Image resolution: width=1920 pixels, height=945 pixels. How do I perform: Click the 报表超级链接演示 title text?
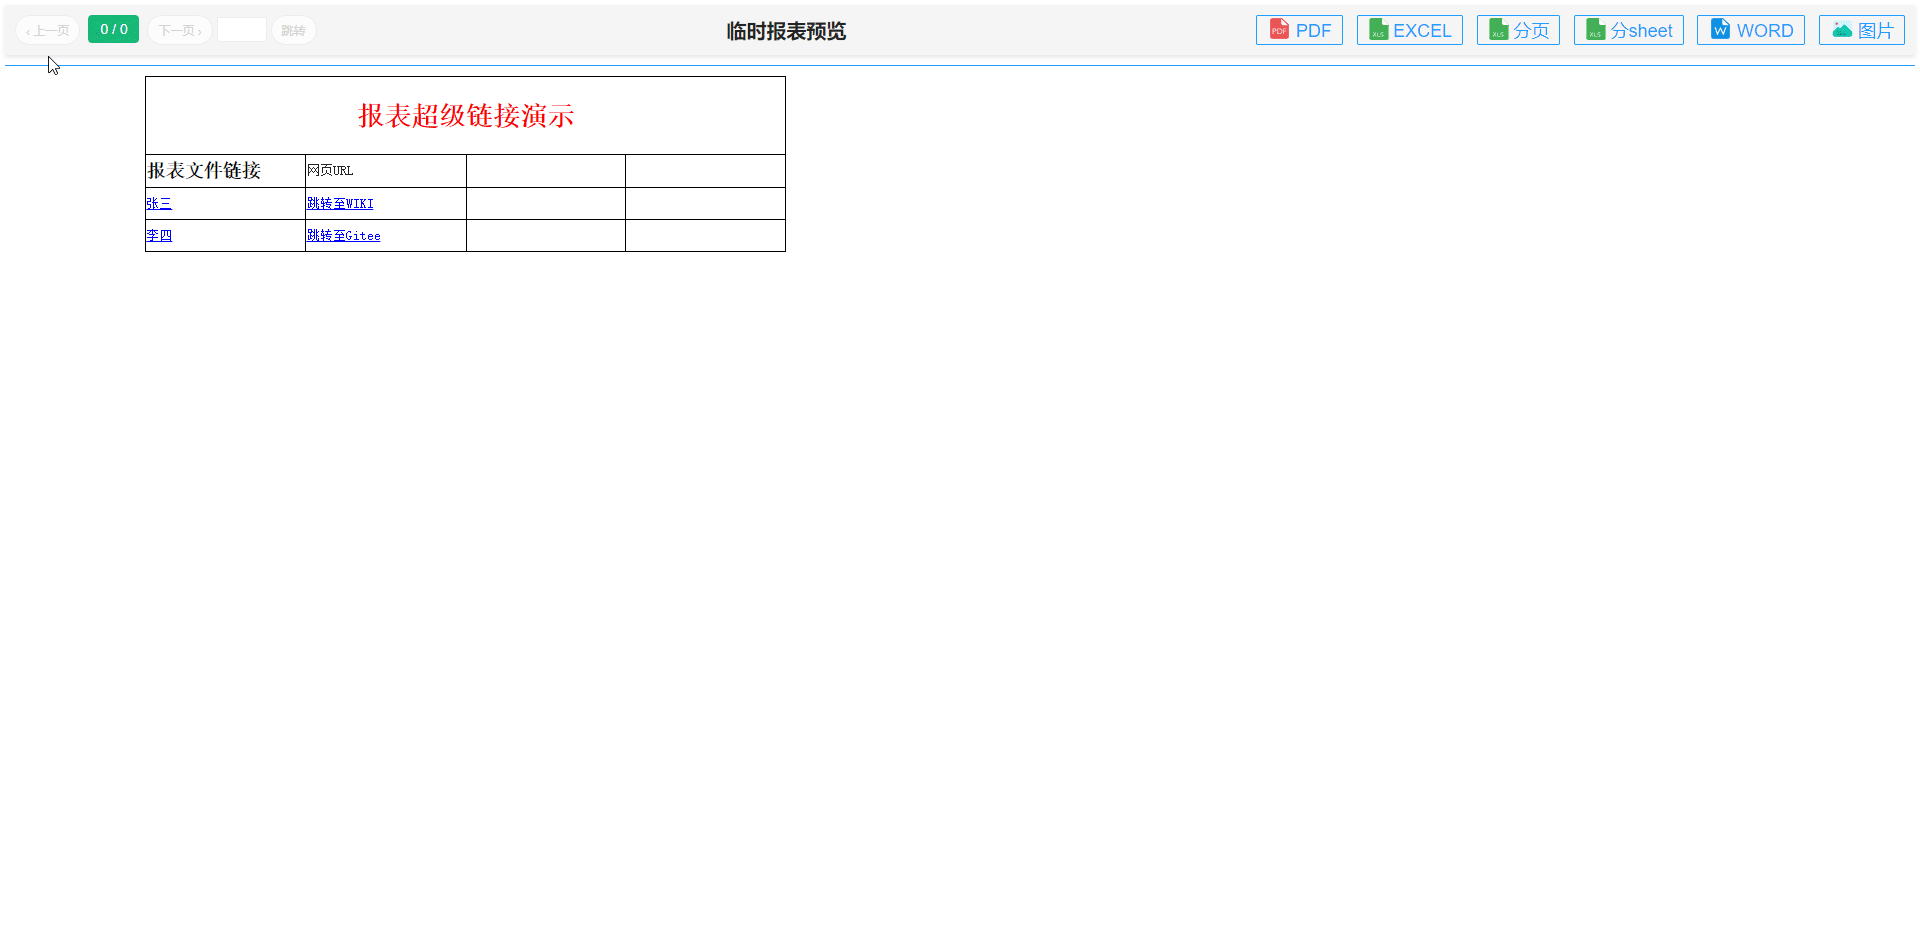(466, 115)
